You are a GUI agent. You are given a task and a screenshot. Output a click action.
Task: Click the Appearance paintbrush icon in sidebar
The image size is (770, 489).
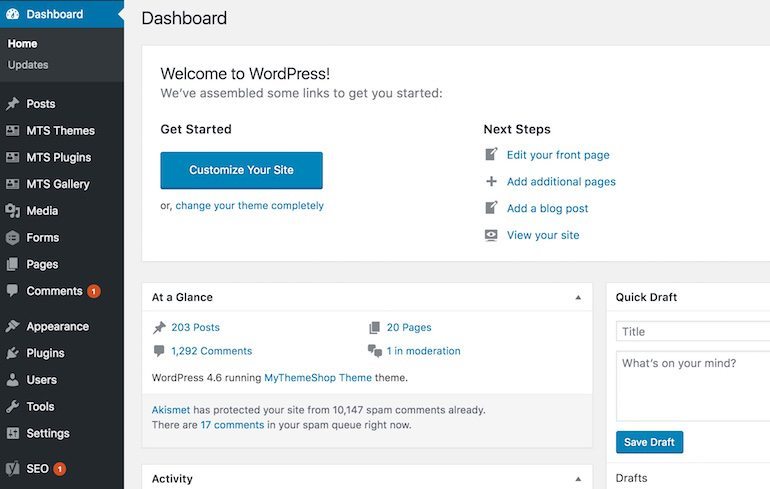tap(12, 326)
